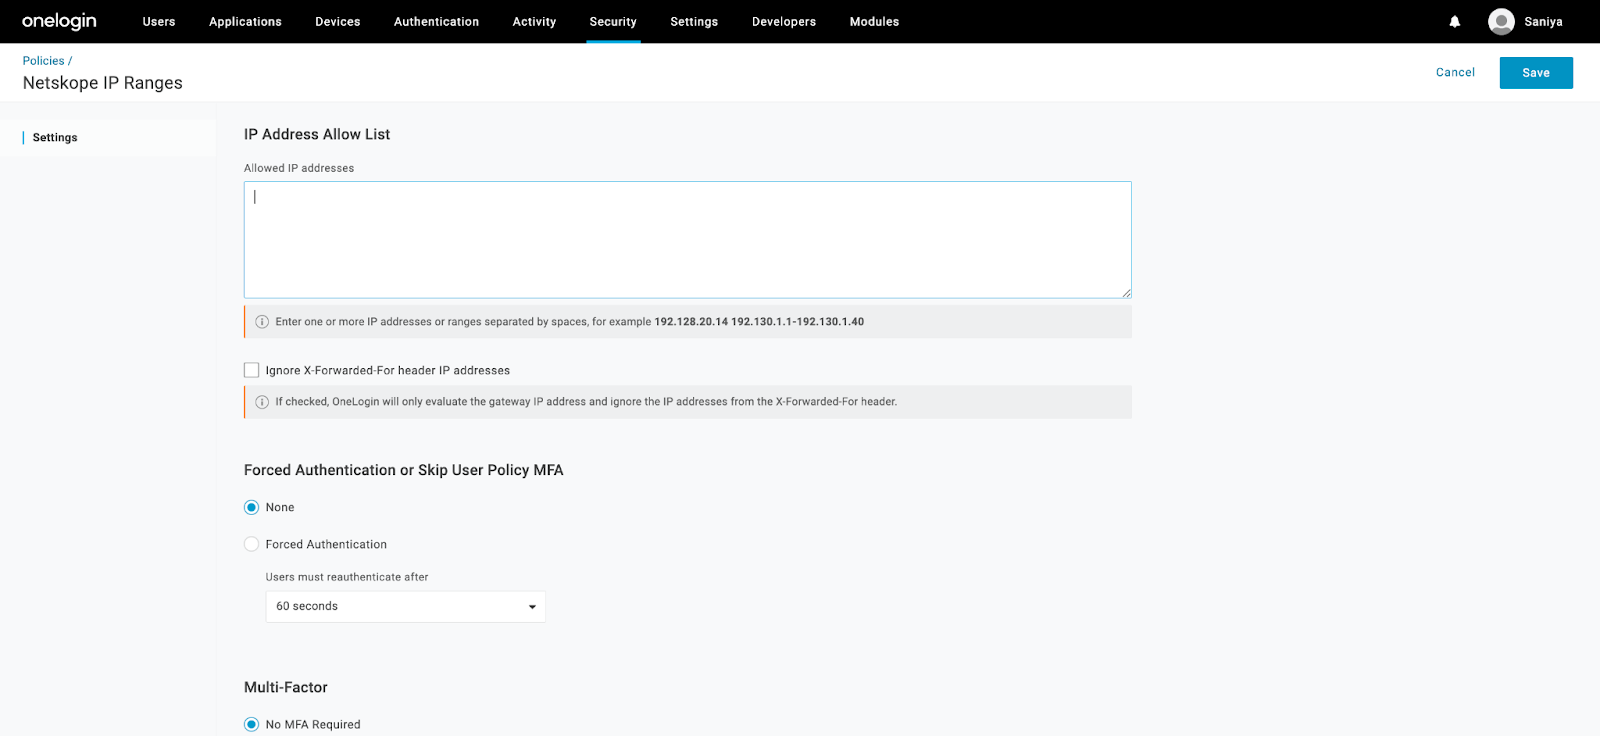Open the Applications menu

coord(245,21)
